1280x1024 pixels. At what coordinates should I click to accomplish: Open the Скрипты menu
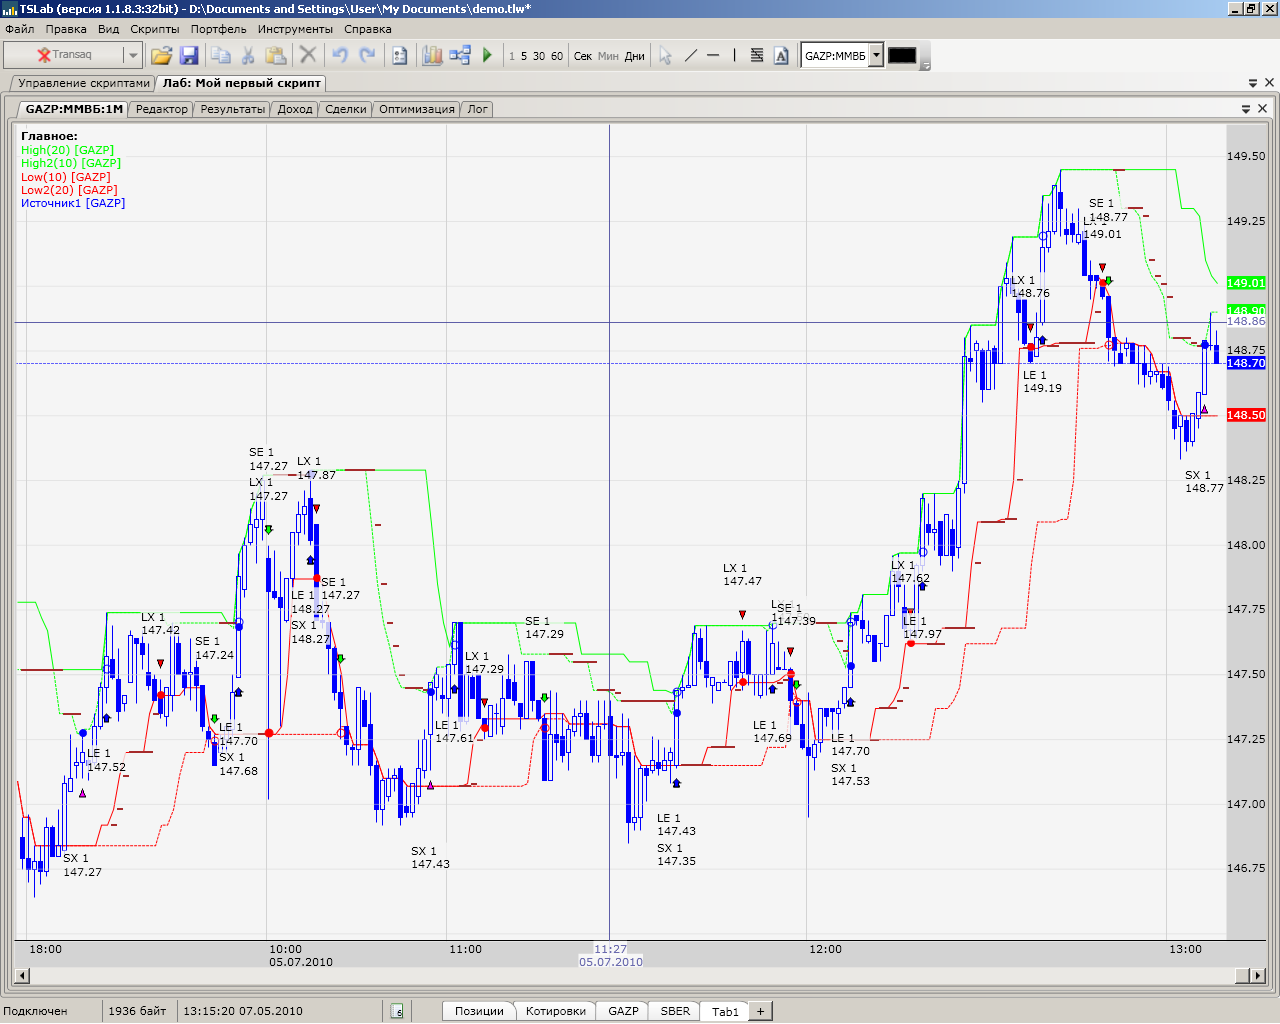155,29
